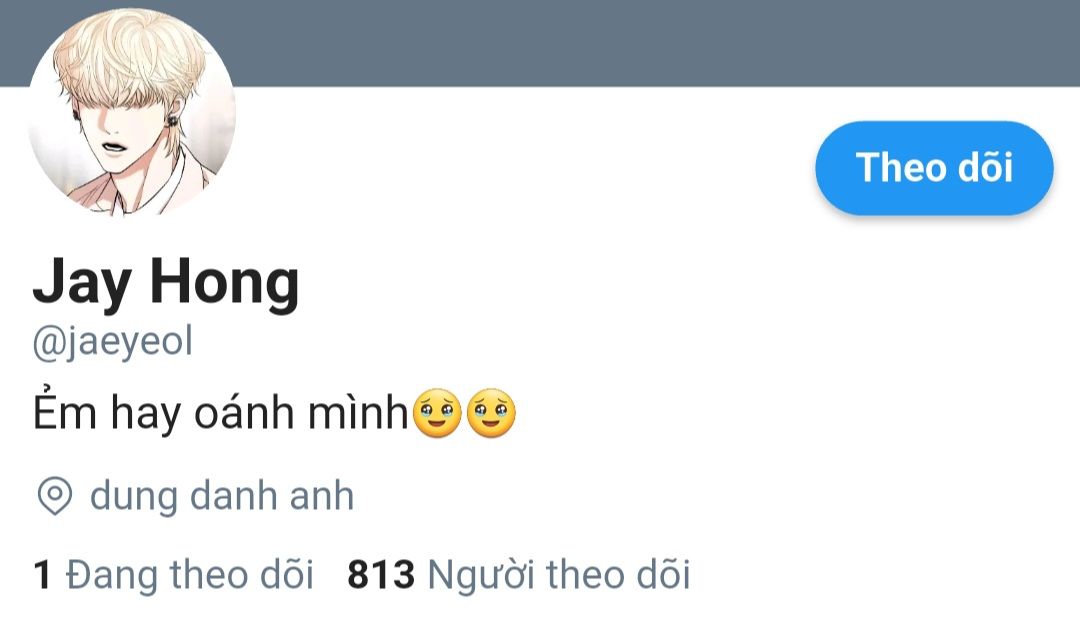The width and height of the screenshot is (1080, 619).
Task: Tap the 813 follower count number
Action: [381, 575]
